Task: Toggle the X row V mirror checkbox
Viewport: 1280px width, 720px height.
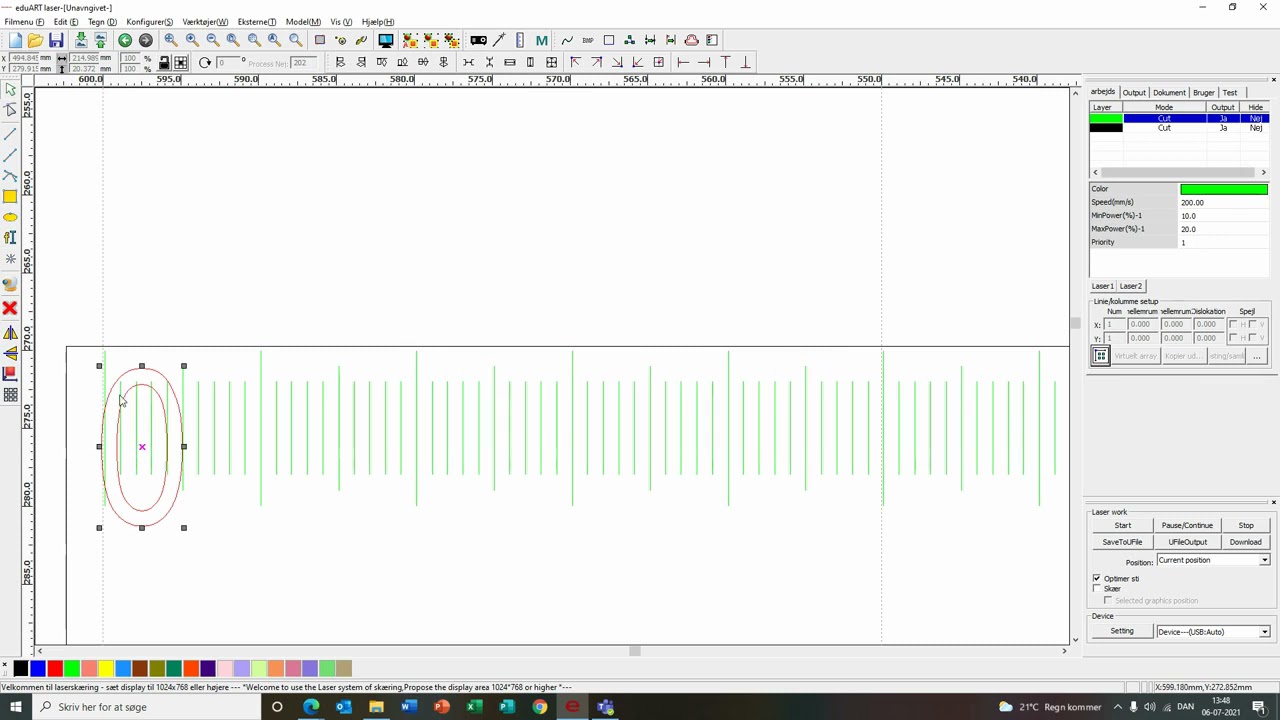Action: [1253, 325]
